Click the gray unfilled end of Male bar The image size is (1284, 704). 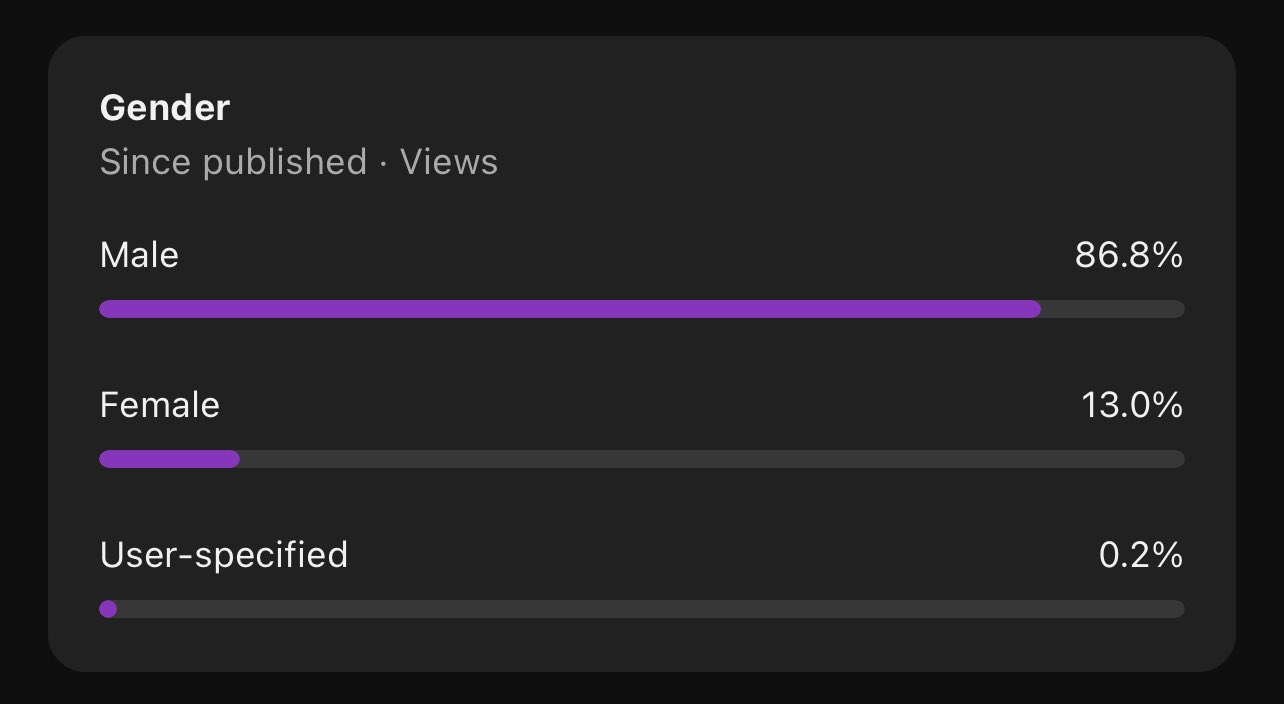tap(1113, 309)
